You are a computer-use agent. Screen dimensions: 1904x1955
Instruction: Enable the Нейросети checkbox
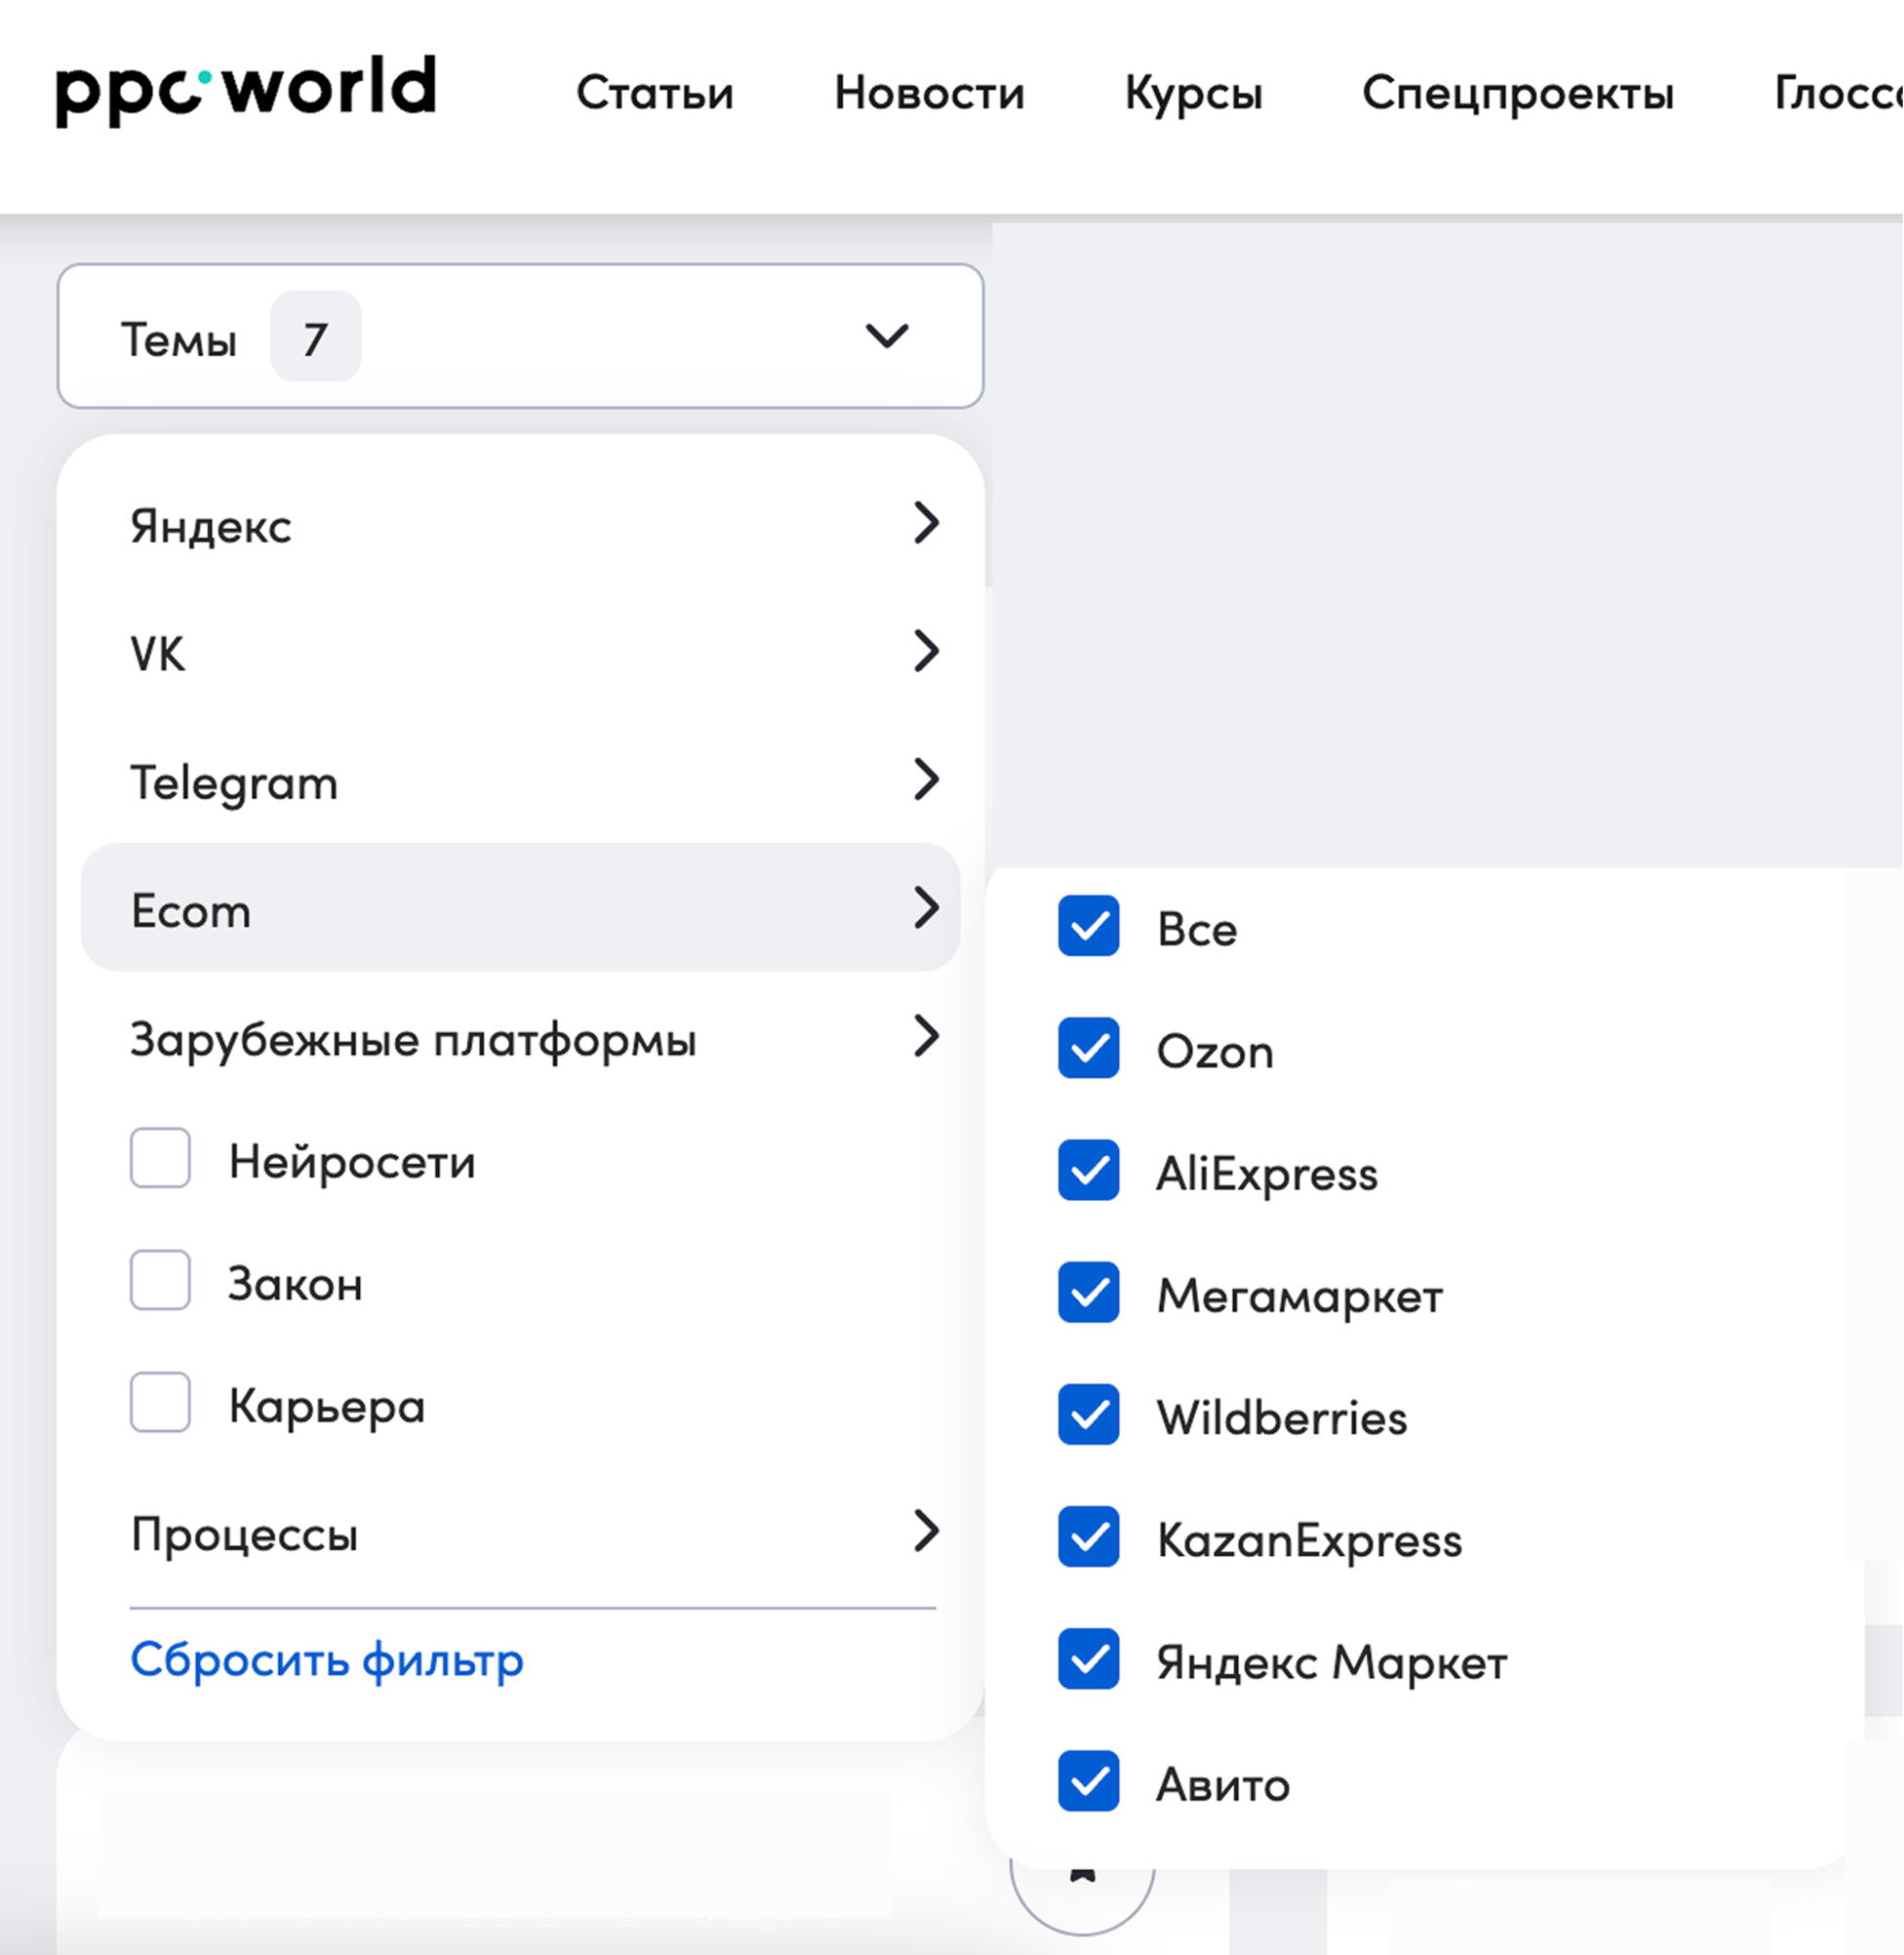[x=159, y=1159]
